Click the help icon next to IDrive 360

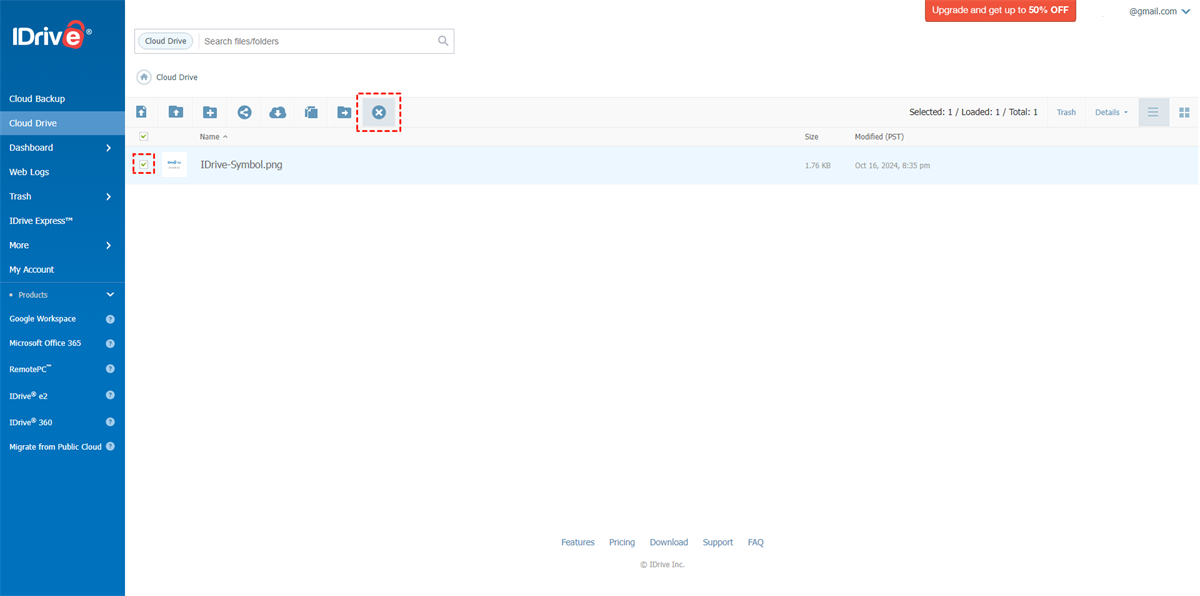coord(110,422)
